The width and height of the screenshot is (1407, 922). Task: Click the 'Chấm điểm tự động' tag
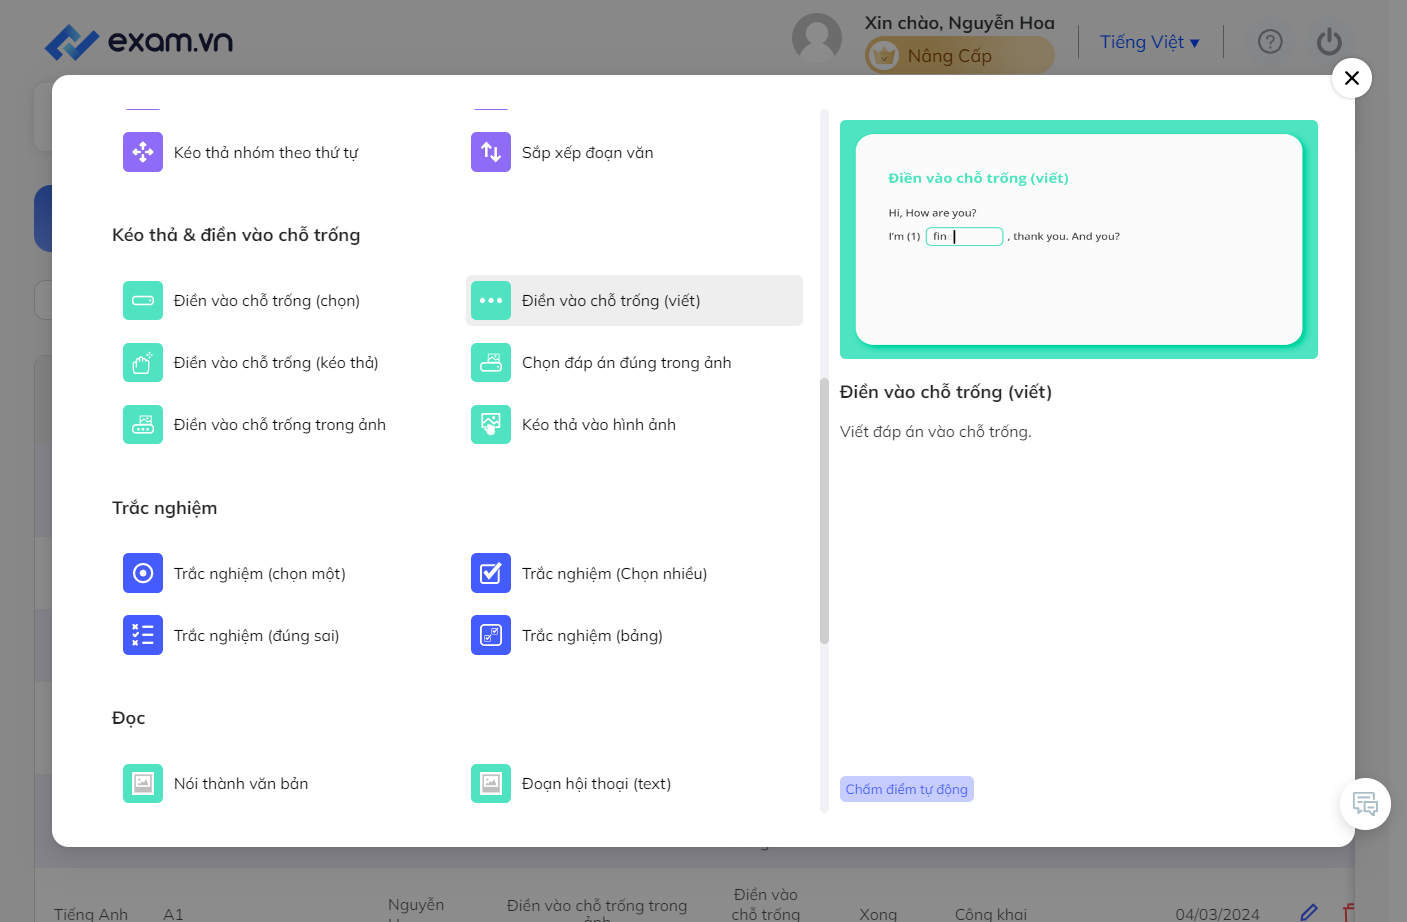click(x=907, y=789)
